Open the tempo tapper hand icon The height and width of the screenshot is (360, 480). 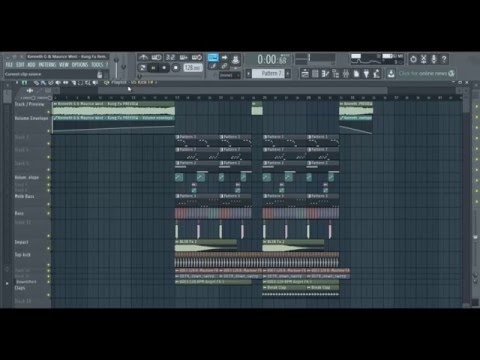click(377, 73)
